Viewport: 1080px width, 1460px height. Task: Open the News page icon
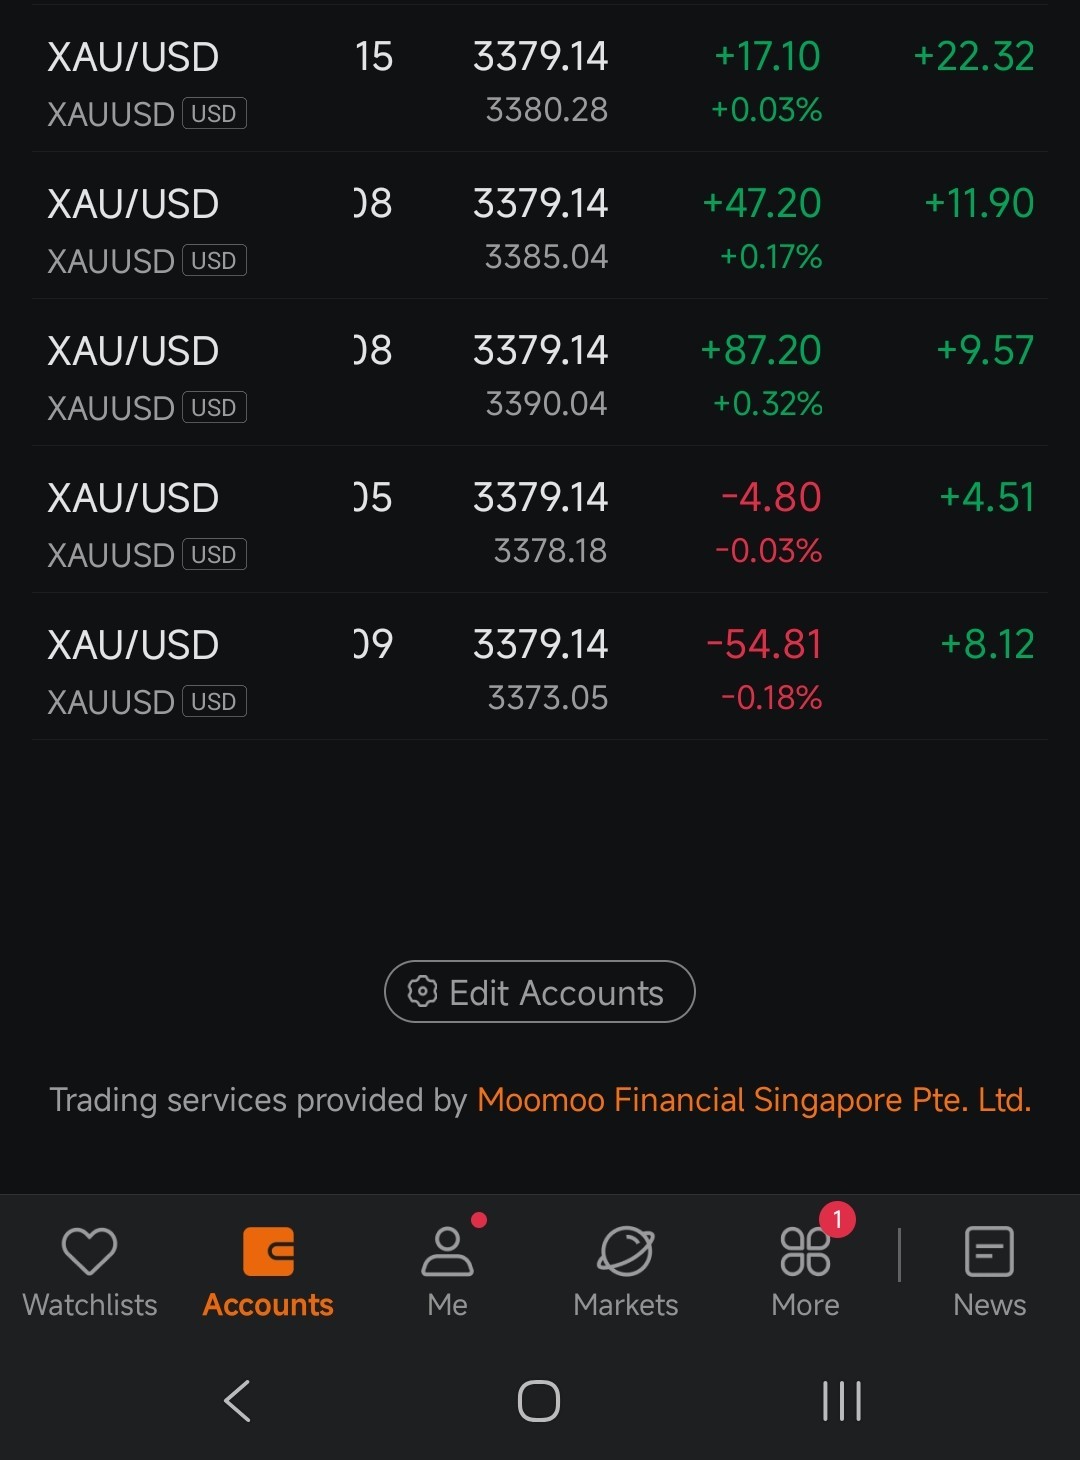click(x=989, y=1251)
